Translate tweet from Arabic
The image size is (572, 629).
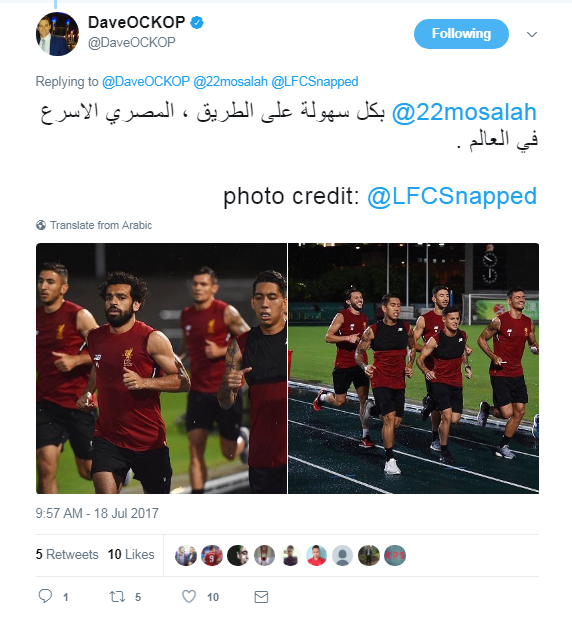tap(101, 225)
